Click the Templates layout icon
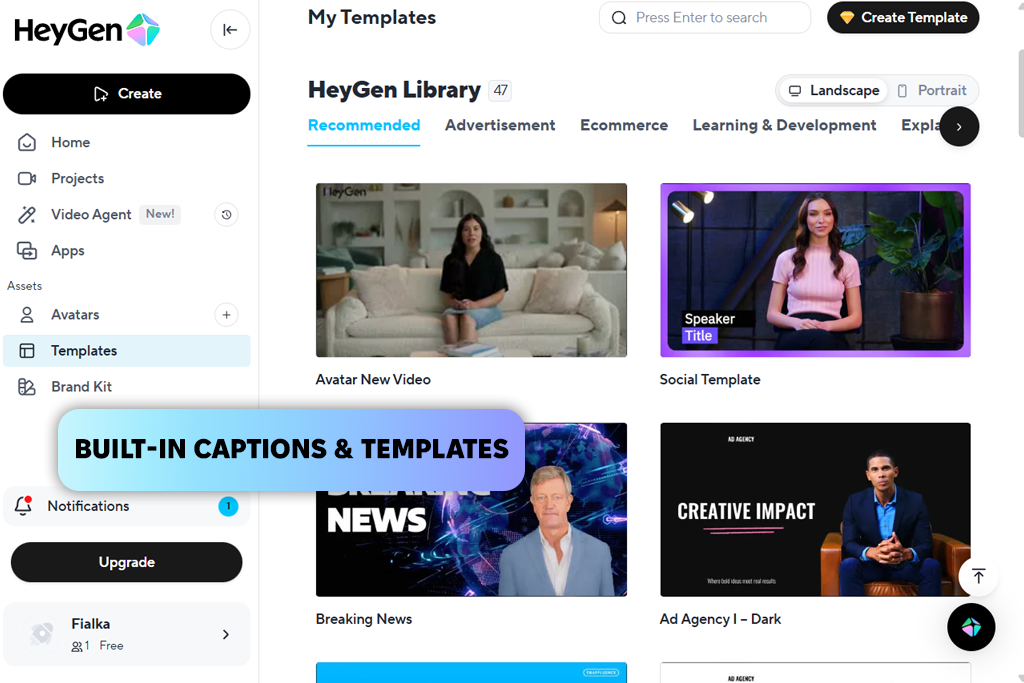This screenshot has height=683, width=1024. 27,351
